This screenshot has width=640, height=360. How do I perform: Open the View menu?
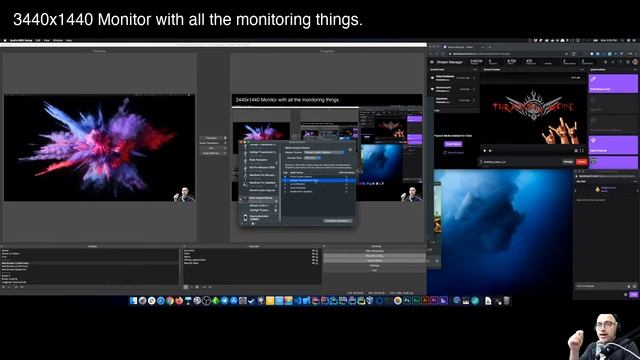tap(47, 40)
